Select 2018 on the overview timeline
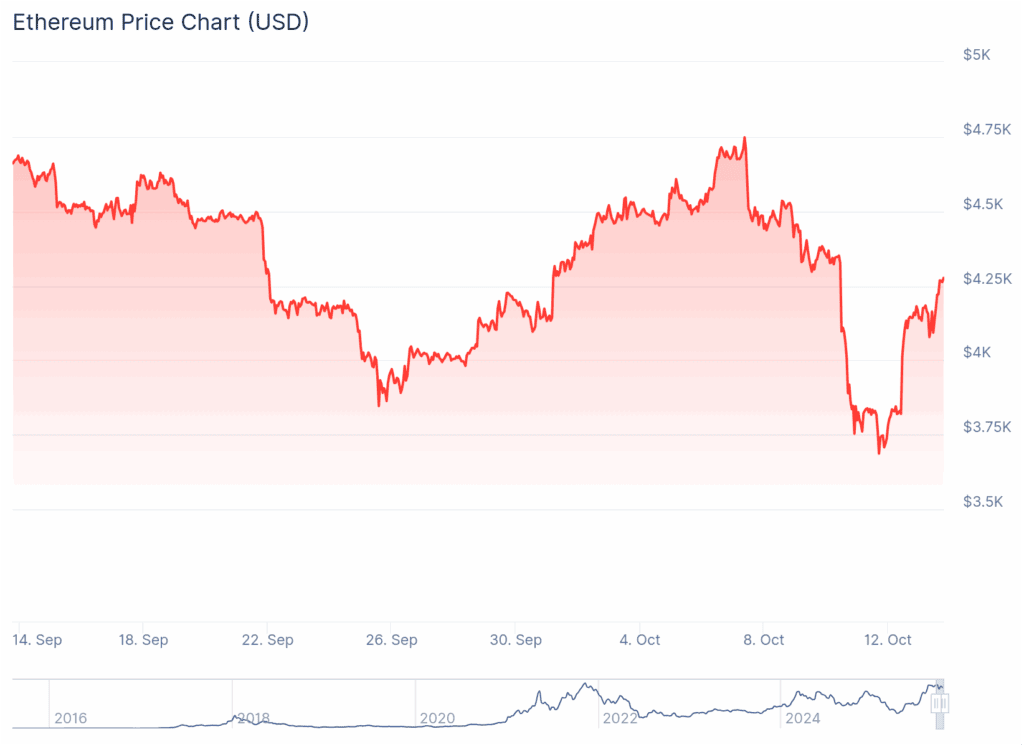This screenshot has height=747, width=1024. 253,718
